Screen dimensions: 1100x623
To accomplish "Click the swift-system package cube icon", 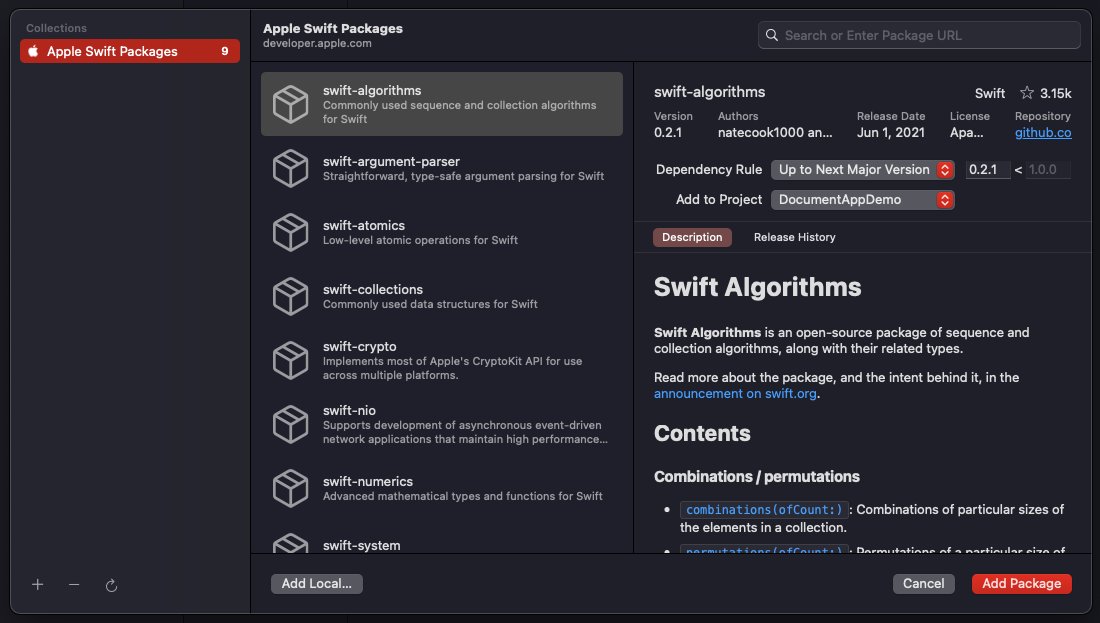I will 290,544.
